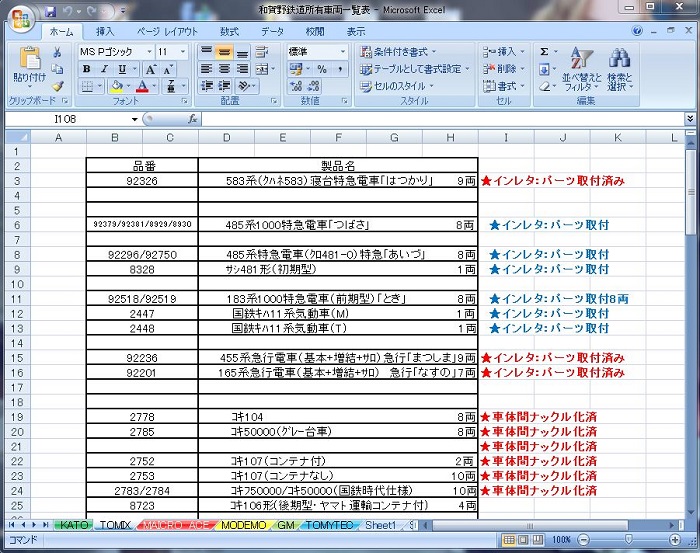Screen dimensions: 700x553
Task: Switch to データ ribbon tab
Action: coord(272,32)
